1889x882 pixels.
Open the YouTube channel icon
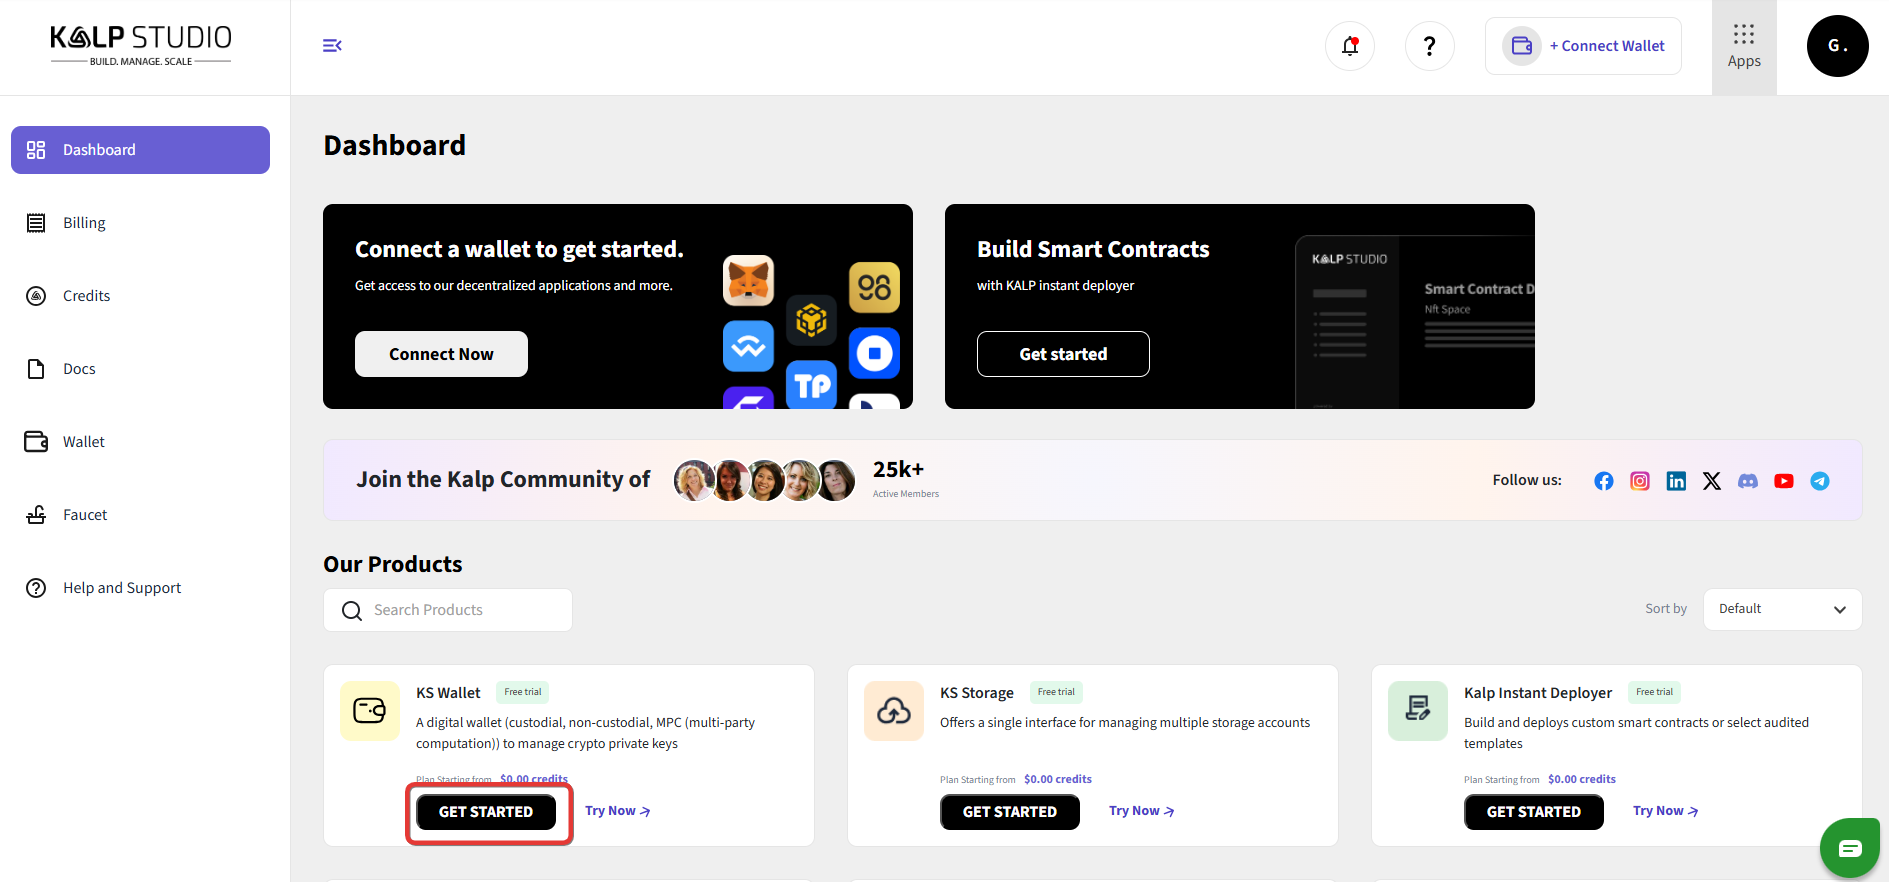[x=1783, y=481]
